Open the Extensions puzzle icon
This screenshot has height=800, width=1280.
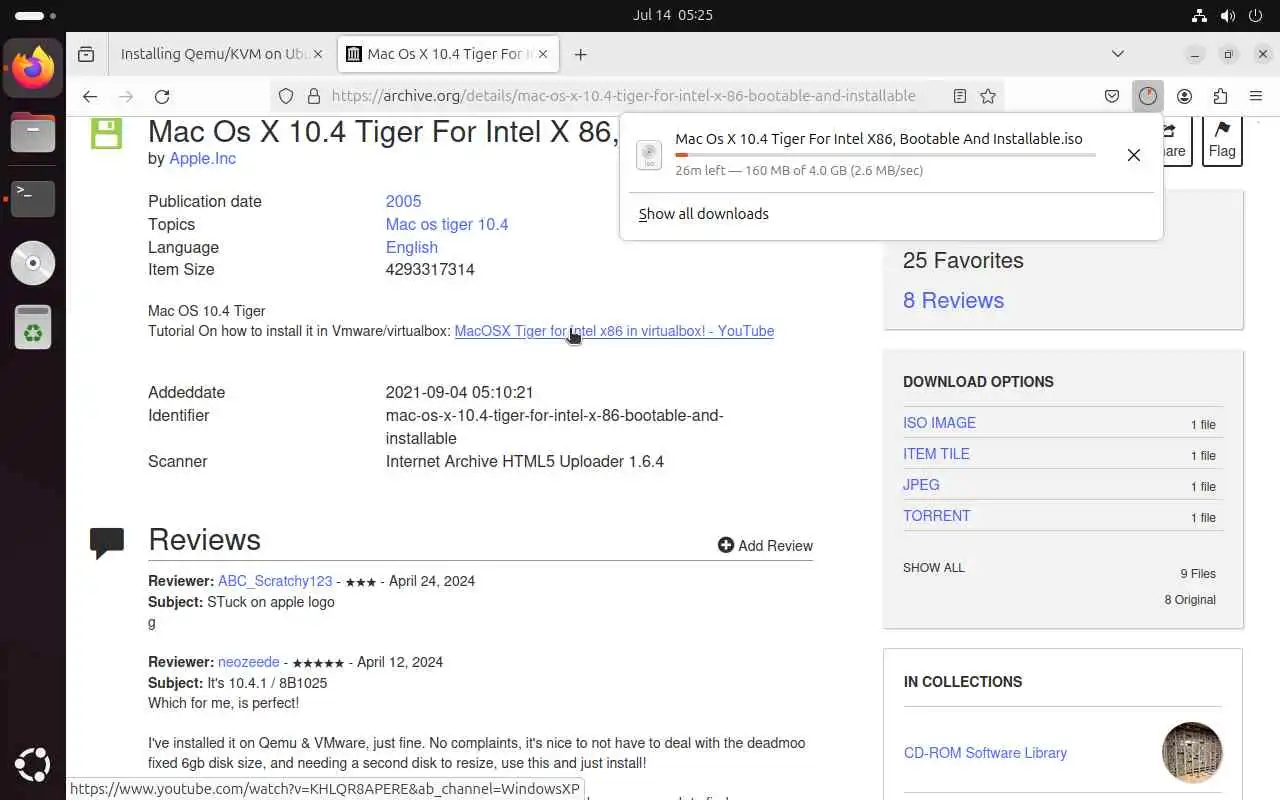pyautogui.click(x=1220, y=96)
